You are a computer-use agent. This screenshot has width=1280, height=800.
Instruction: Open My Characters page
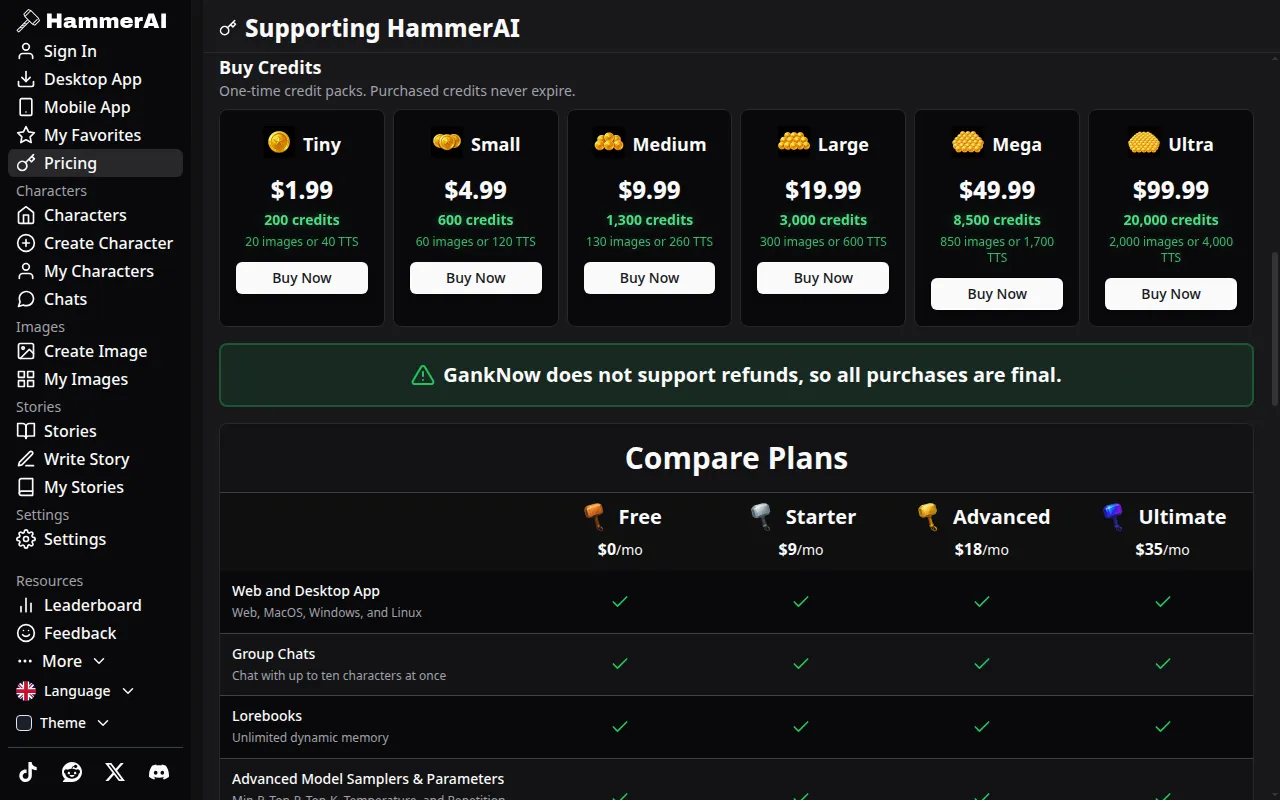click(95, 271)
